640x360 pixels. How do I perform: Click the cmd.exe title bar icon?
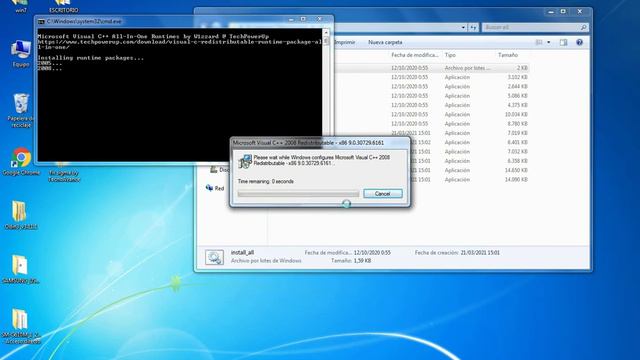click(x=41, y=22)
